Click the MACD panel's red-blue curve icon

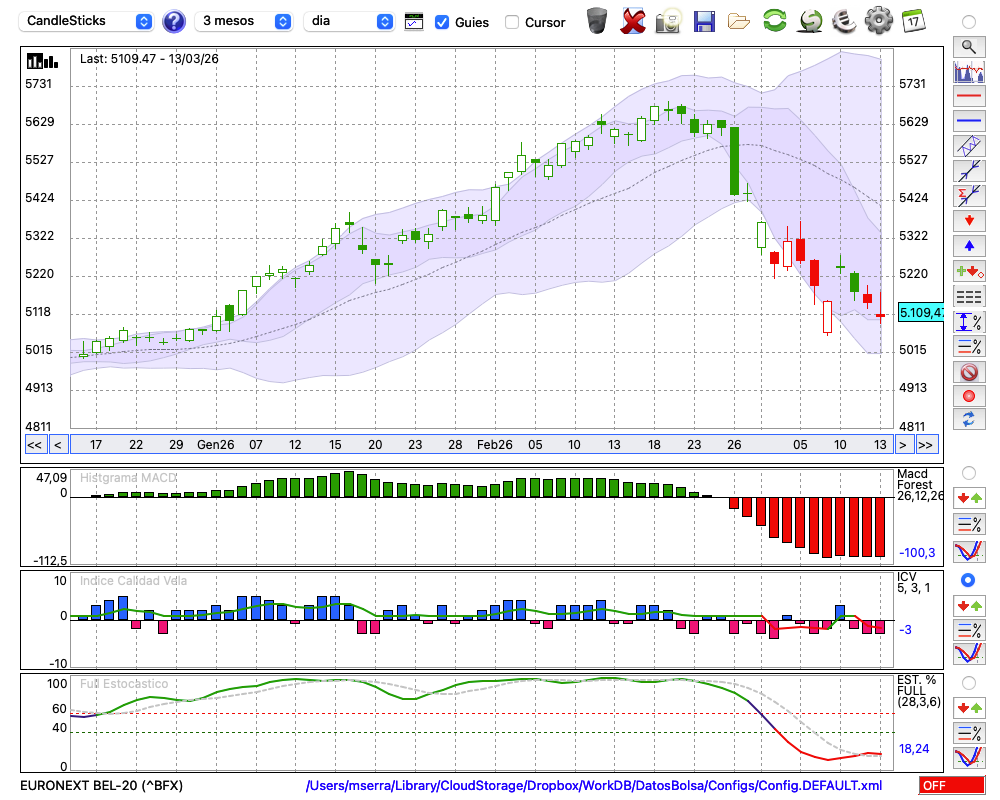coord(969,551)
